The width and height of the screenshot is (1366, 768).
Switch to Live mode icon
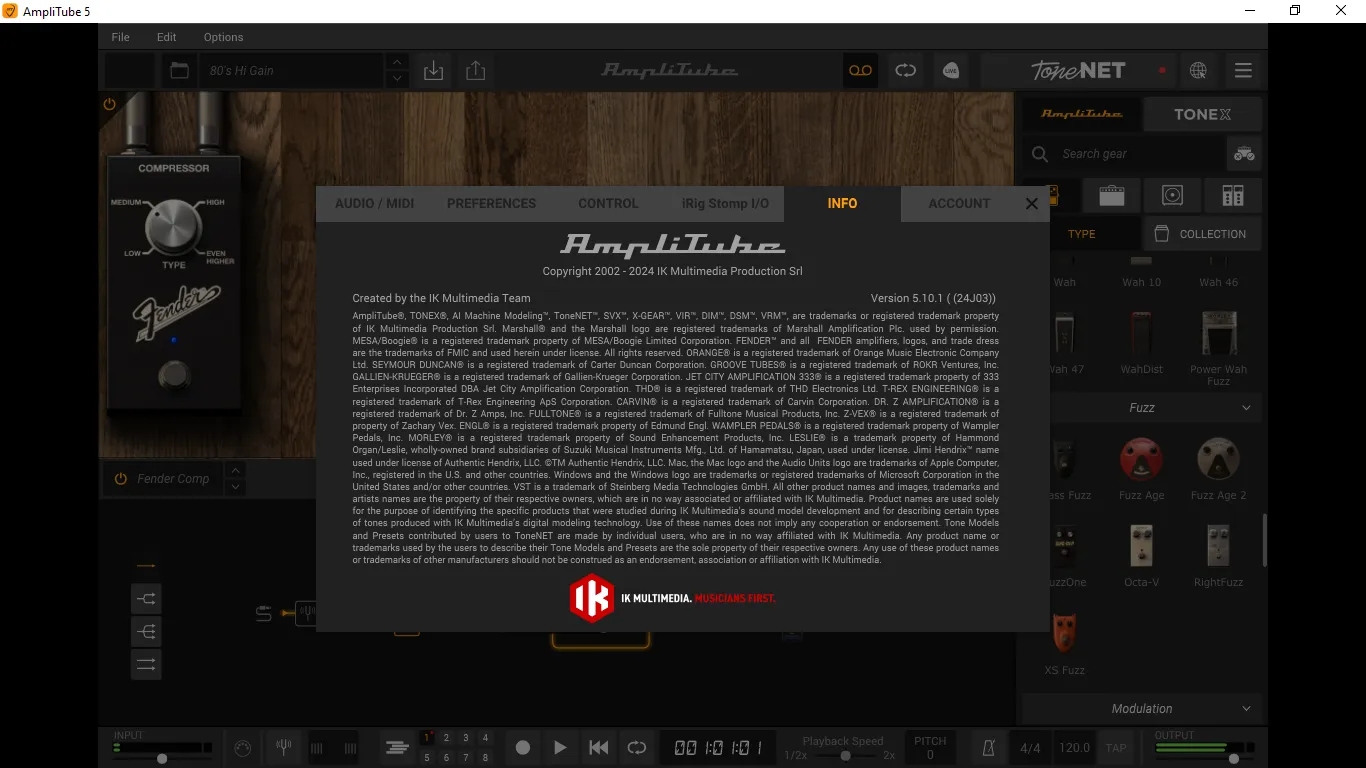(x=950, y=70)
